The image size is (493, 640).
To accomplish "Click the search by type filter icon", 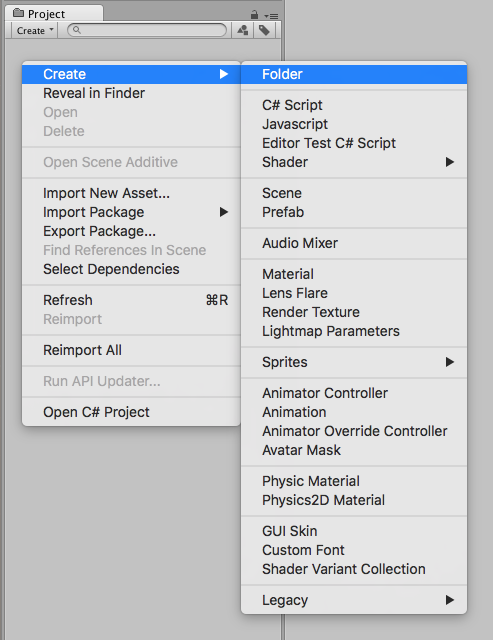I will (x=243, y=30).
